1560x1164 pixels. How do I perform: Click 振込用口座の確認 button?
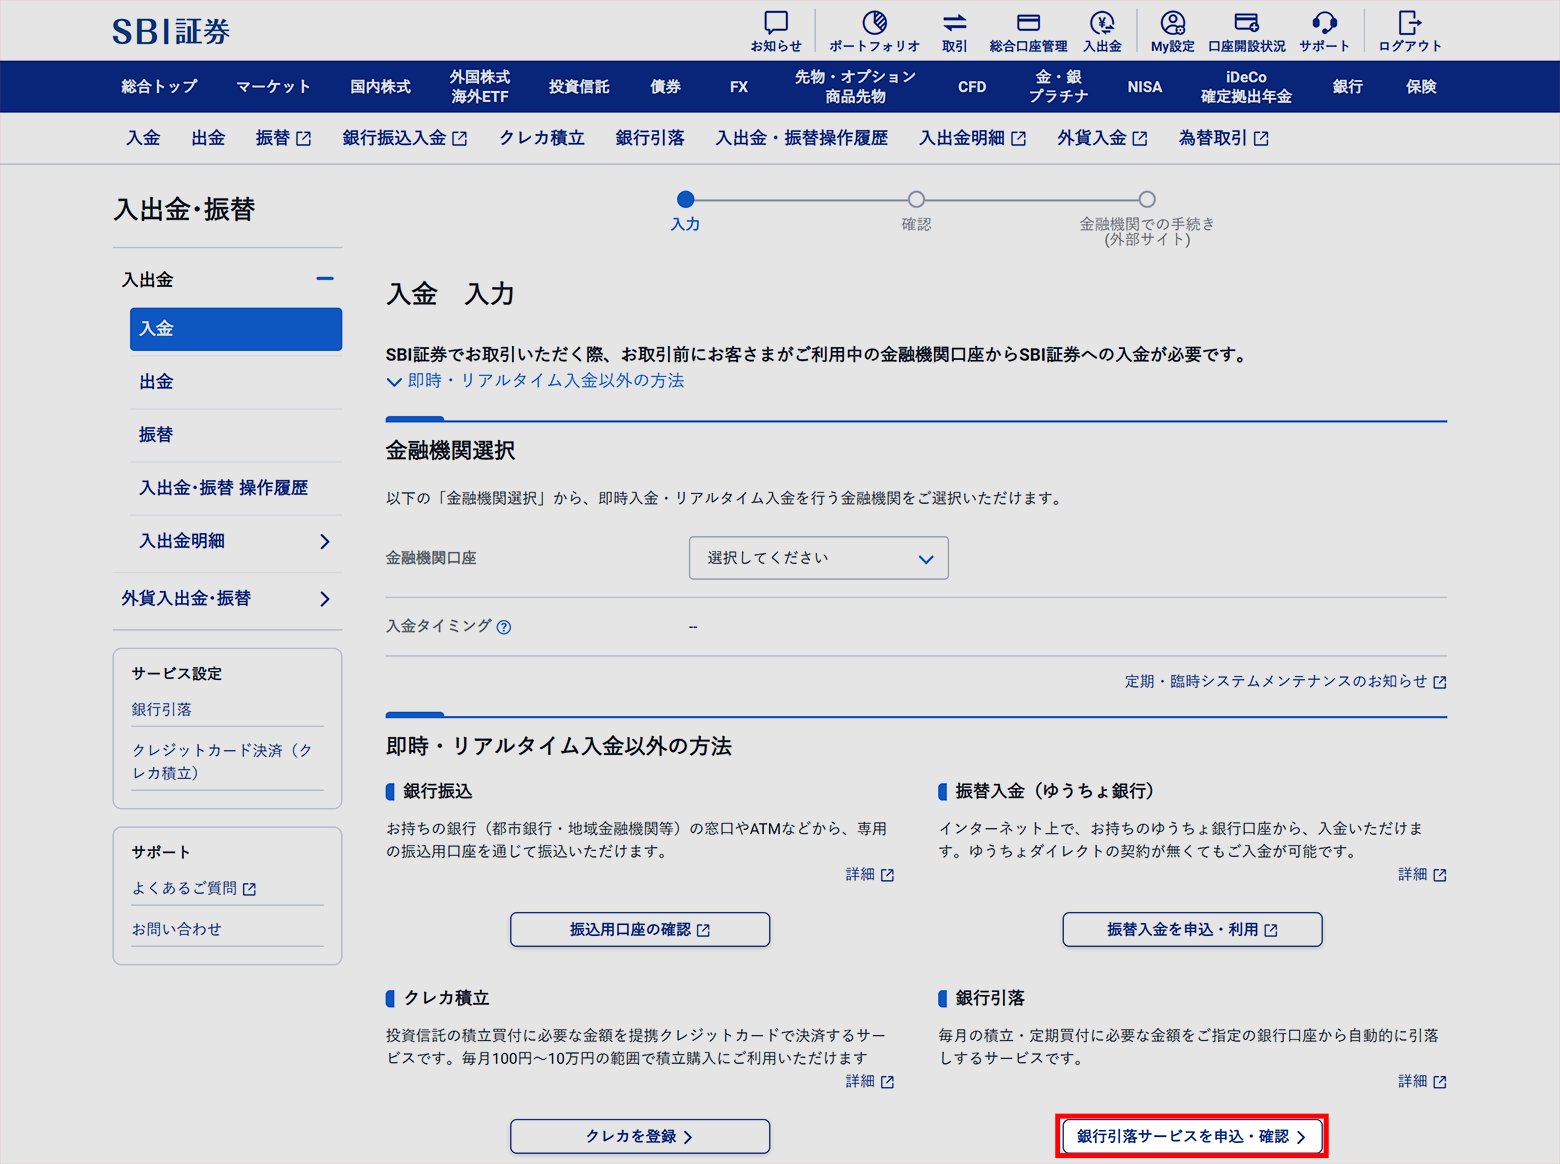[x=640, y=929]
